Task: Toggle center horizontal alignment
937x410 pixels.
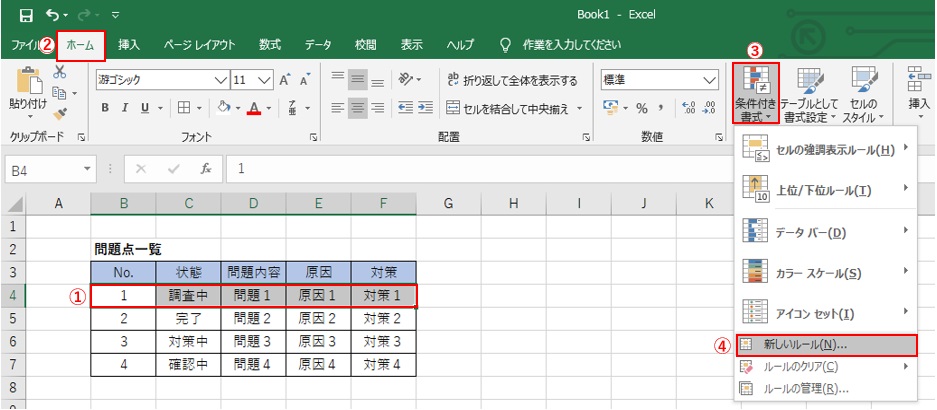Action: pos(357,108)
